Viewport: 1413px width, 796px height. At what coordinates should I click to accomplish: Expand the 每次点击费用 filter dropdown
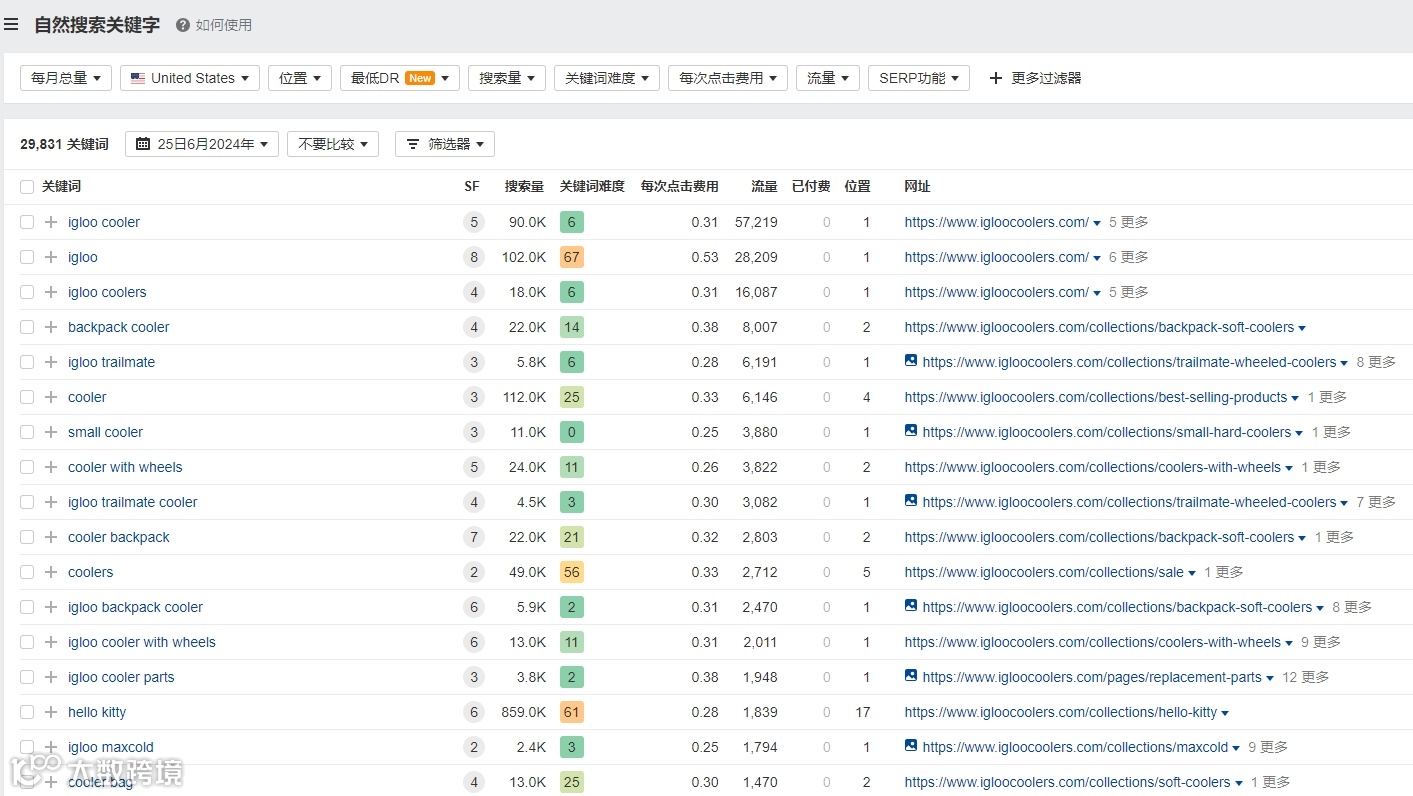pos(728,78)
